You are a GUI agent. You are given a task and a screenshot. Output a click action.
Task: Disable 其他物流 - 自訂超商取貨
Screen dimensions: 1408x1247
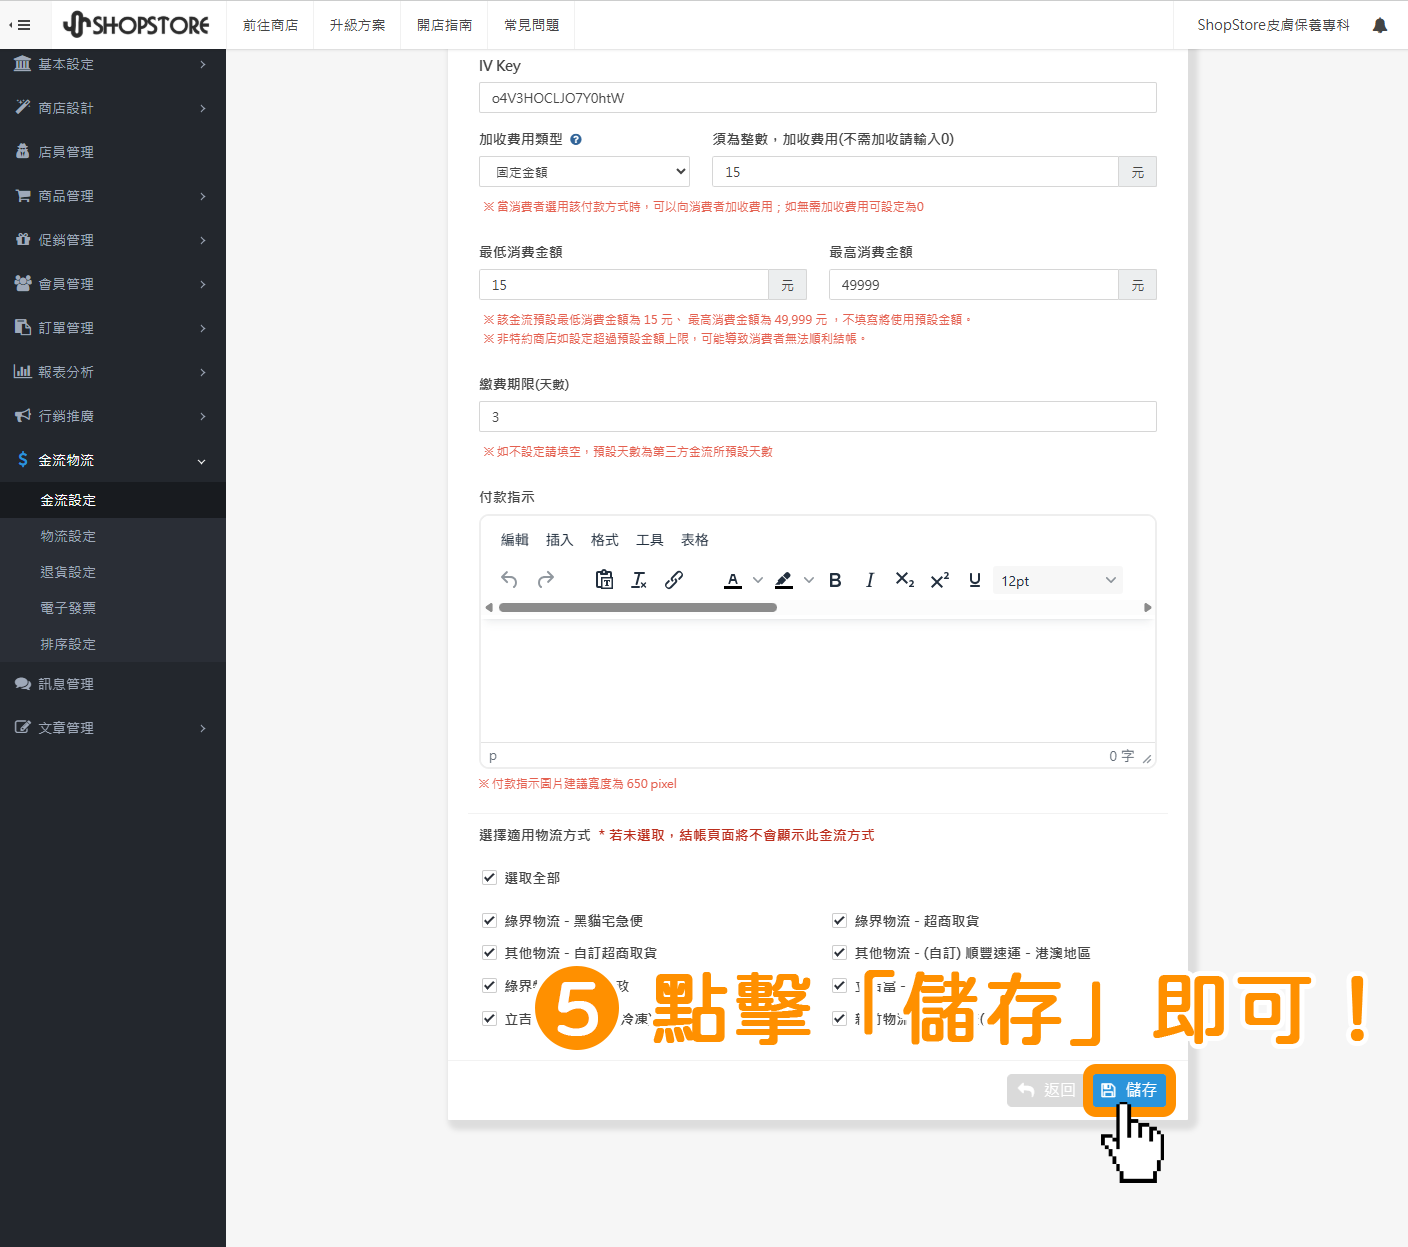489,952
